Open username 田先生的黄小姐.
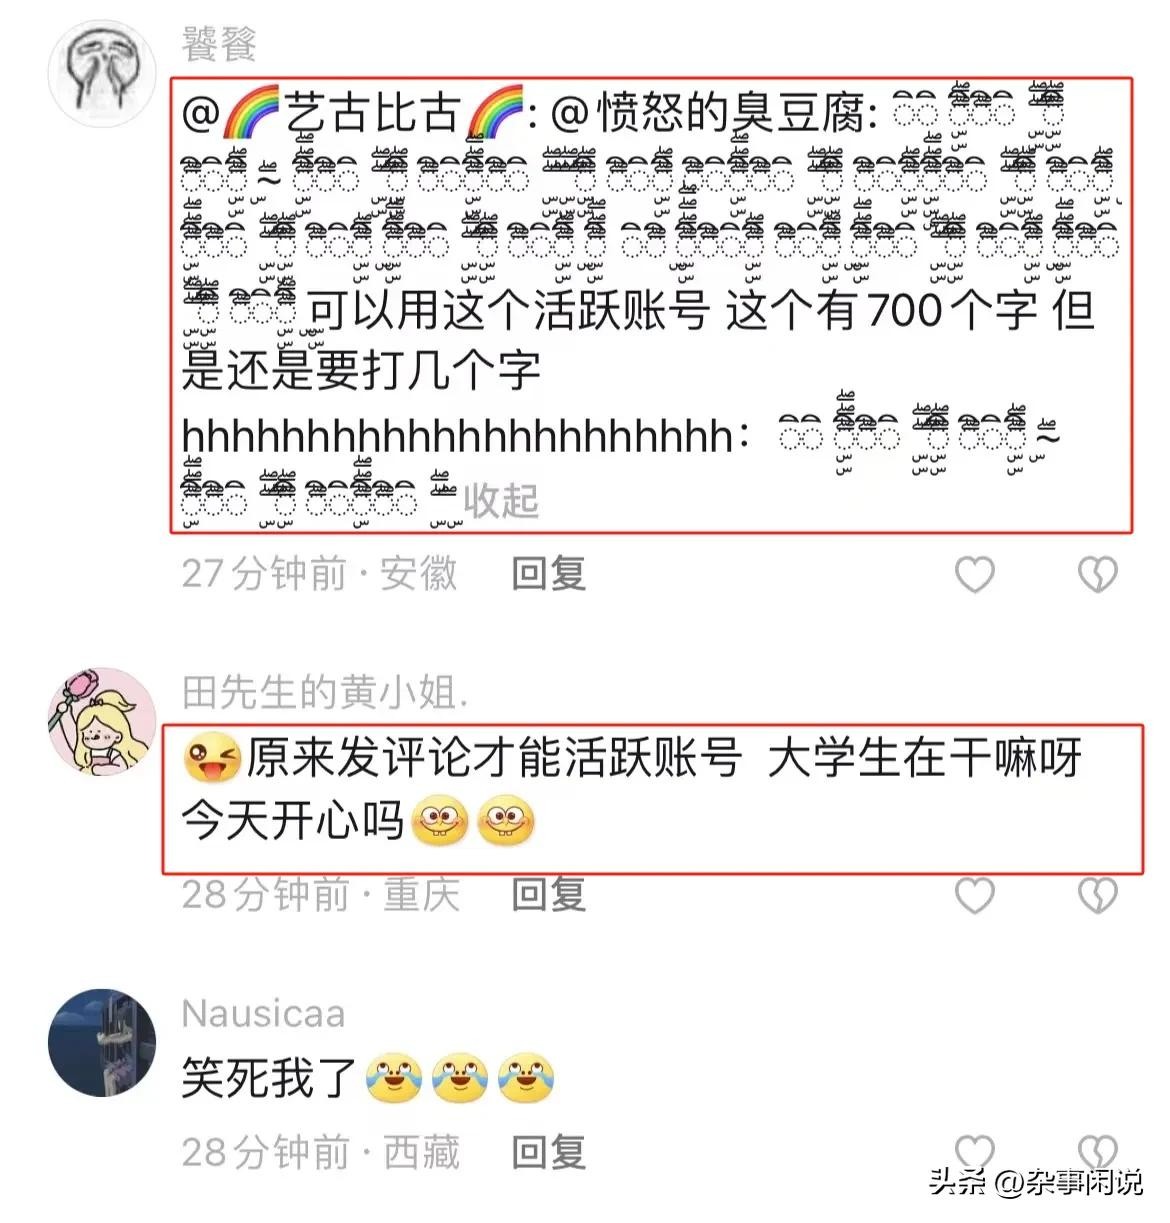Screen dimensions: 1170x1223 [x=325, y=691]
